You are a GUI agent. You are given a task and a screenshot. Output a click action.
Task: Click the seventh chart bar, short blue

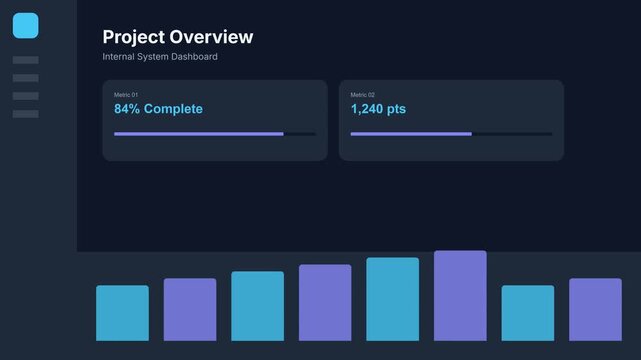(x=528, y=313)
